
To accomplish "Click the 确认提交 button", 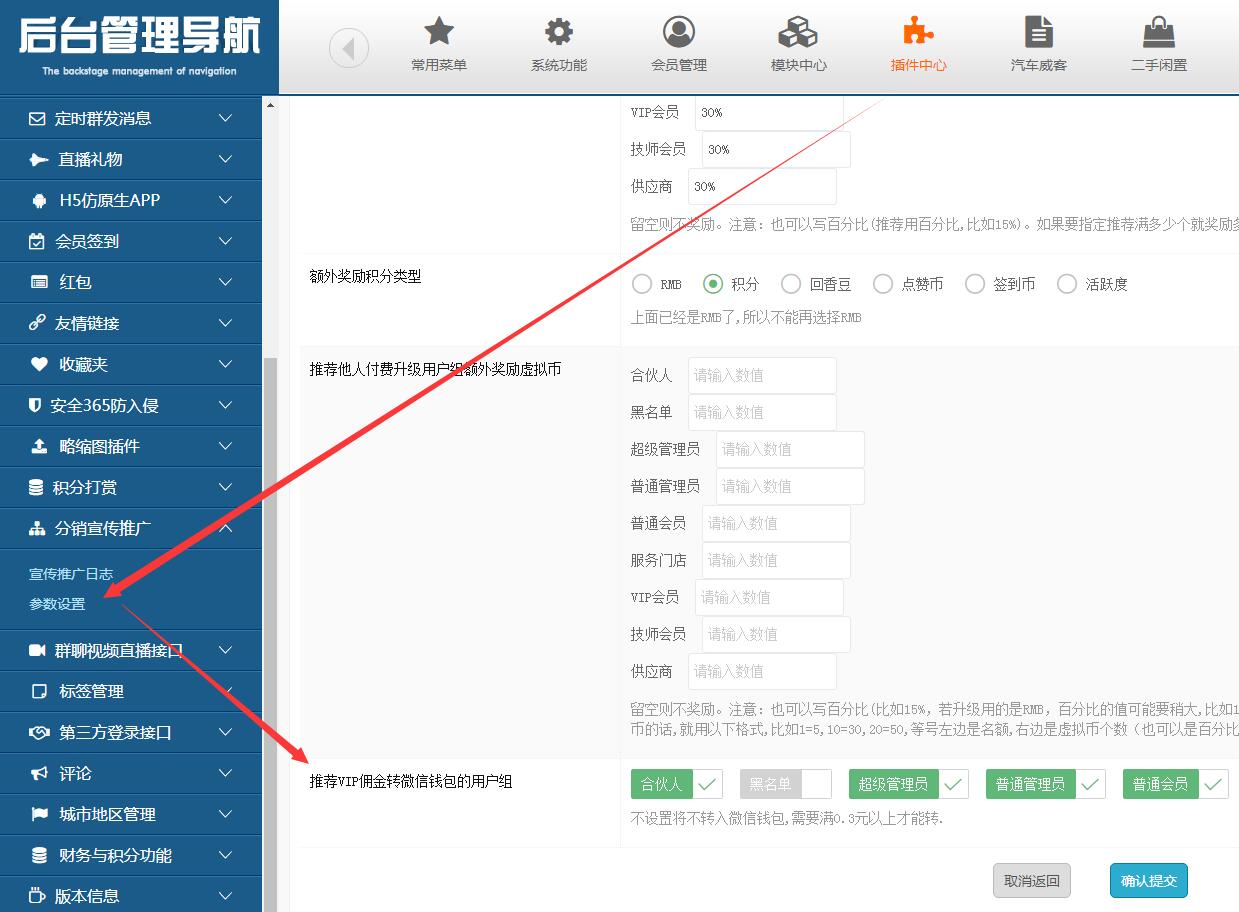I will pos(1148,881).
